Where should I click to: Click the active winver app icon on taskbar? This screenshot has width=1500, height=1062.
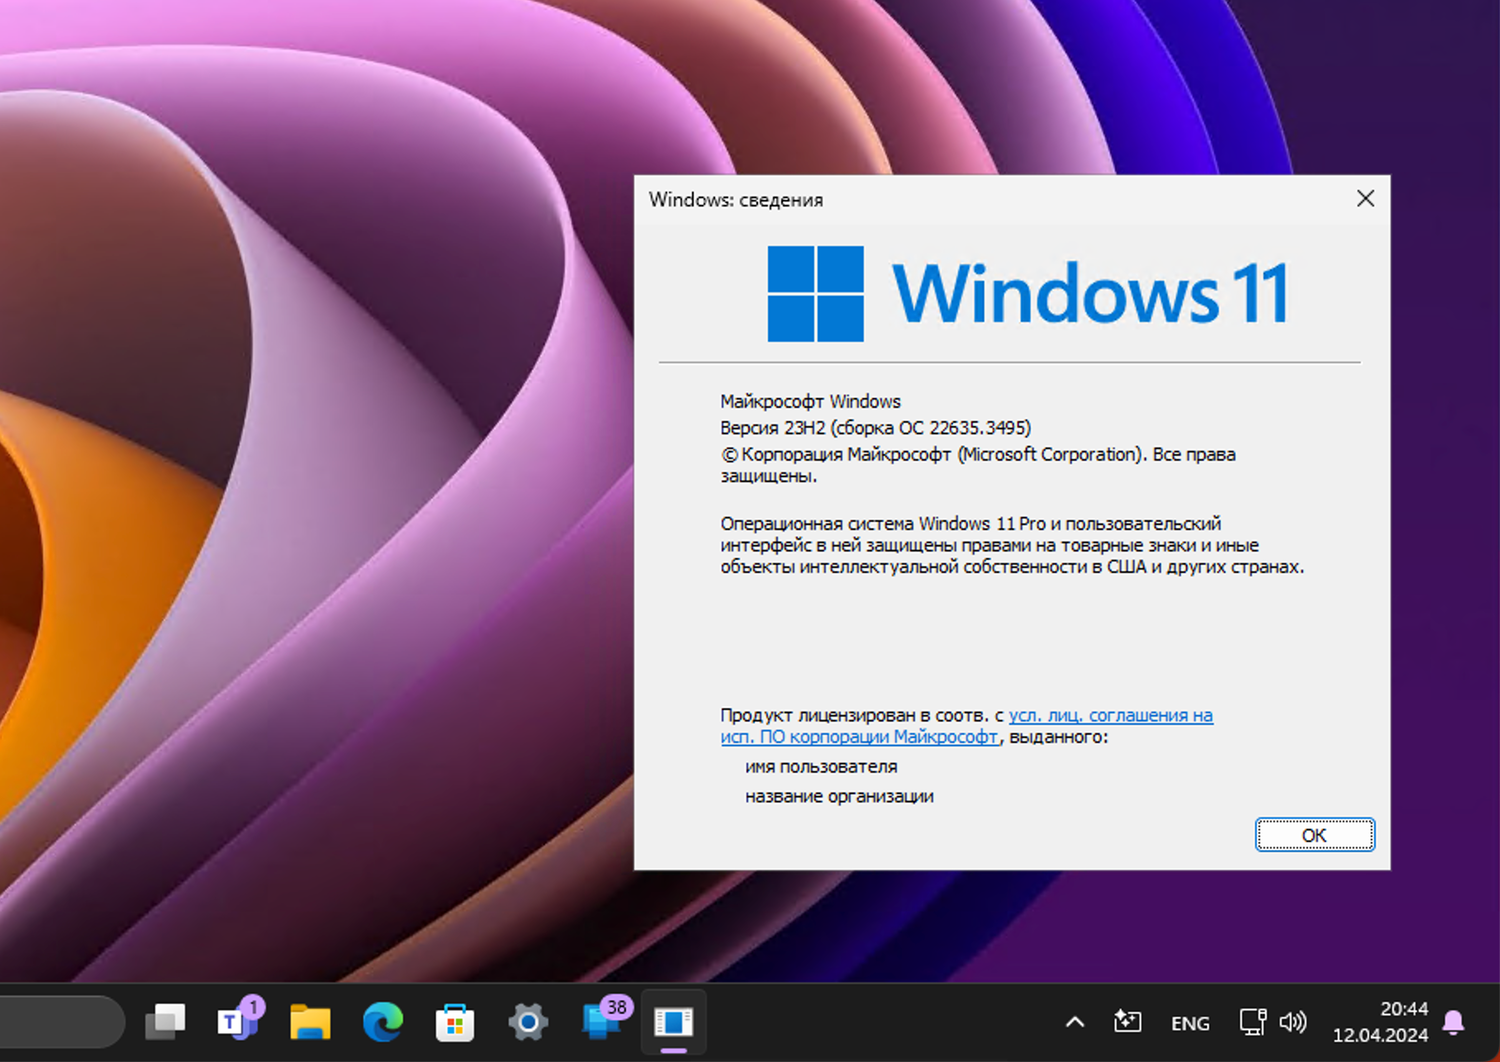674,1022
